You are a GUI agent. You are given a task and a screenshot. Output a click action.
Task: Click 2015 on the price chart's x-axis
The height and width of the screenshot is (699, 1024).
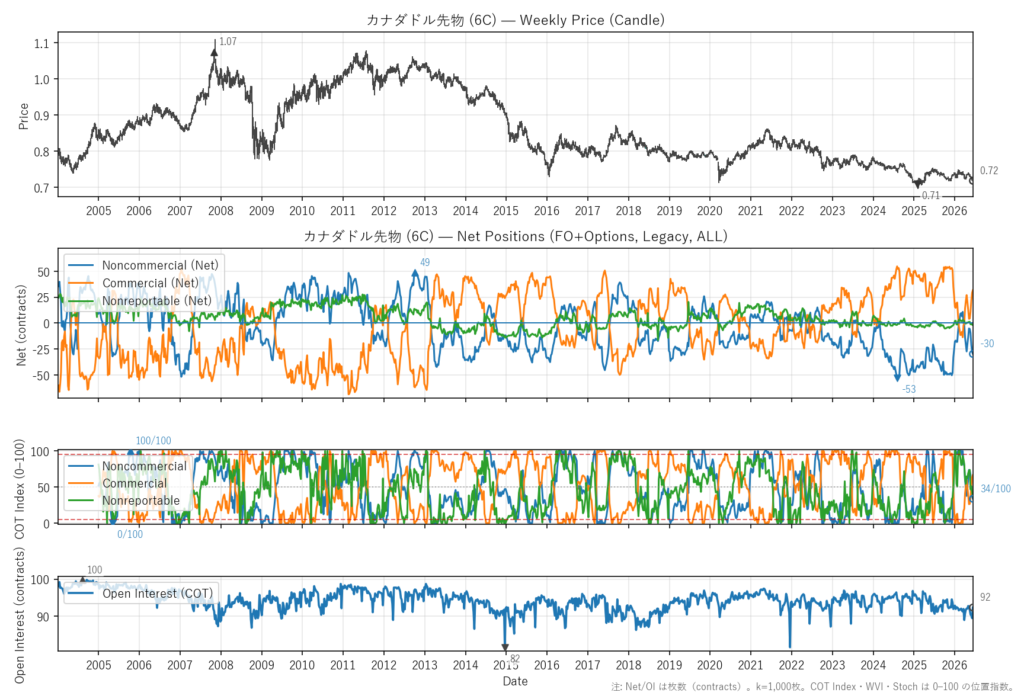pyautogui.click(x=506, y=211)
